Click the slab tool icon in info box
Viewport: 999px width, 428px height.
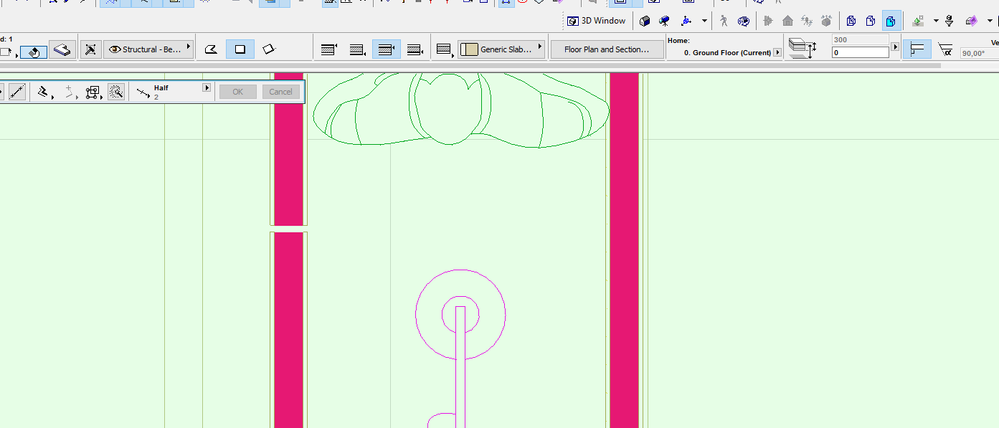(63, 49)
